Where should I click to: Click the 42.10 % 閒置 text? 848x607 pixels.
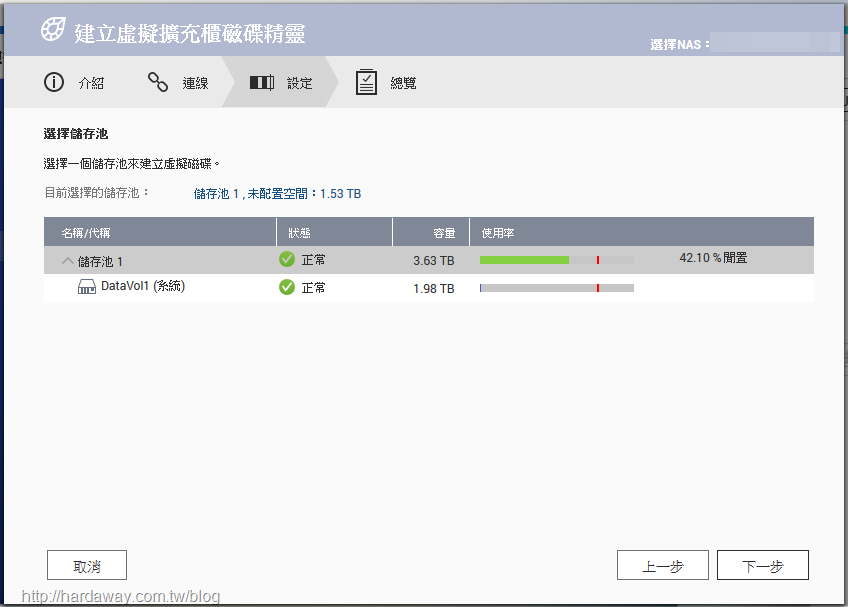click(713, 258)
